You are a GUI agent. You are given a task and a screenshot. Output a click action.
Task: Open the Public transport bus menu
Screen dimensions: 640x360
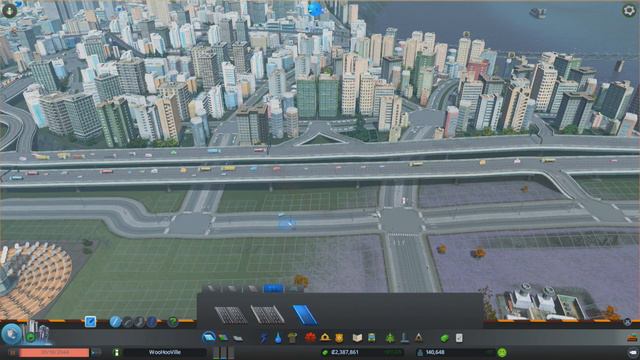point(371,338)
